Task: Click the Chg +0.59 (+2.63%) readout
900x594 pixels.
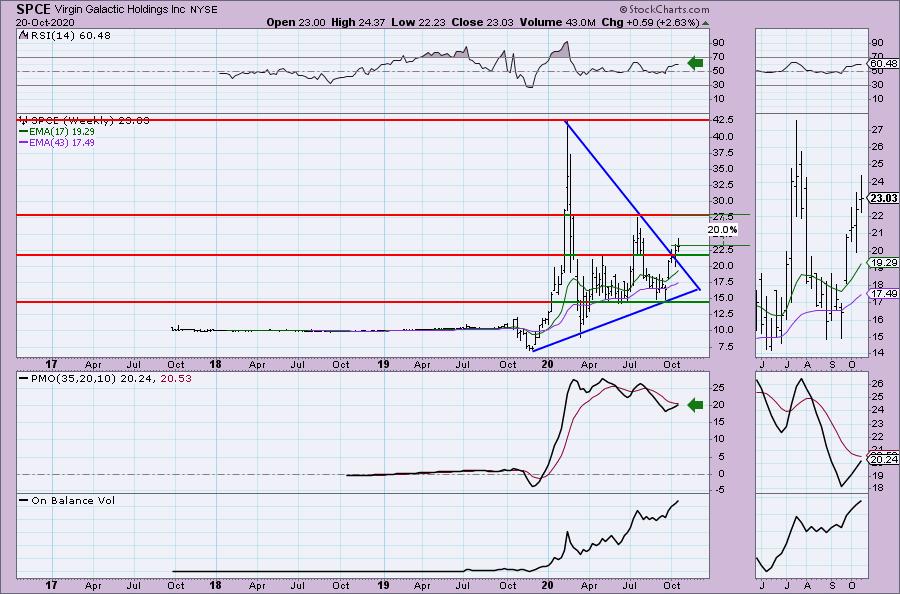Action: pos(650,22)
